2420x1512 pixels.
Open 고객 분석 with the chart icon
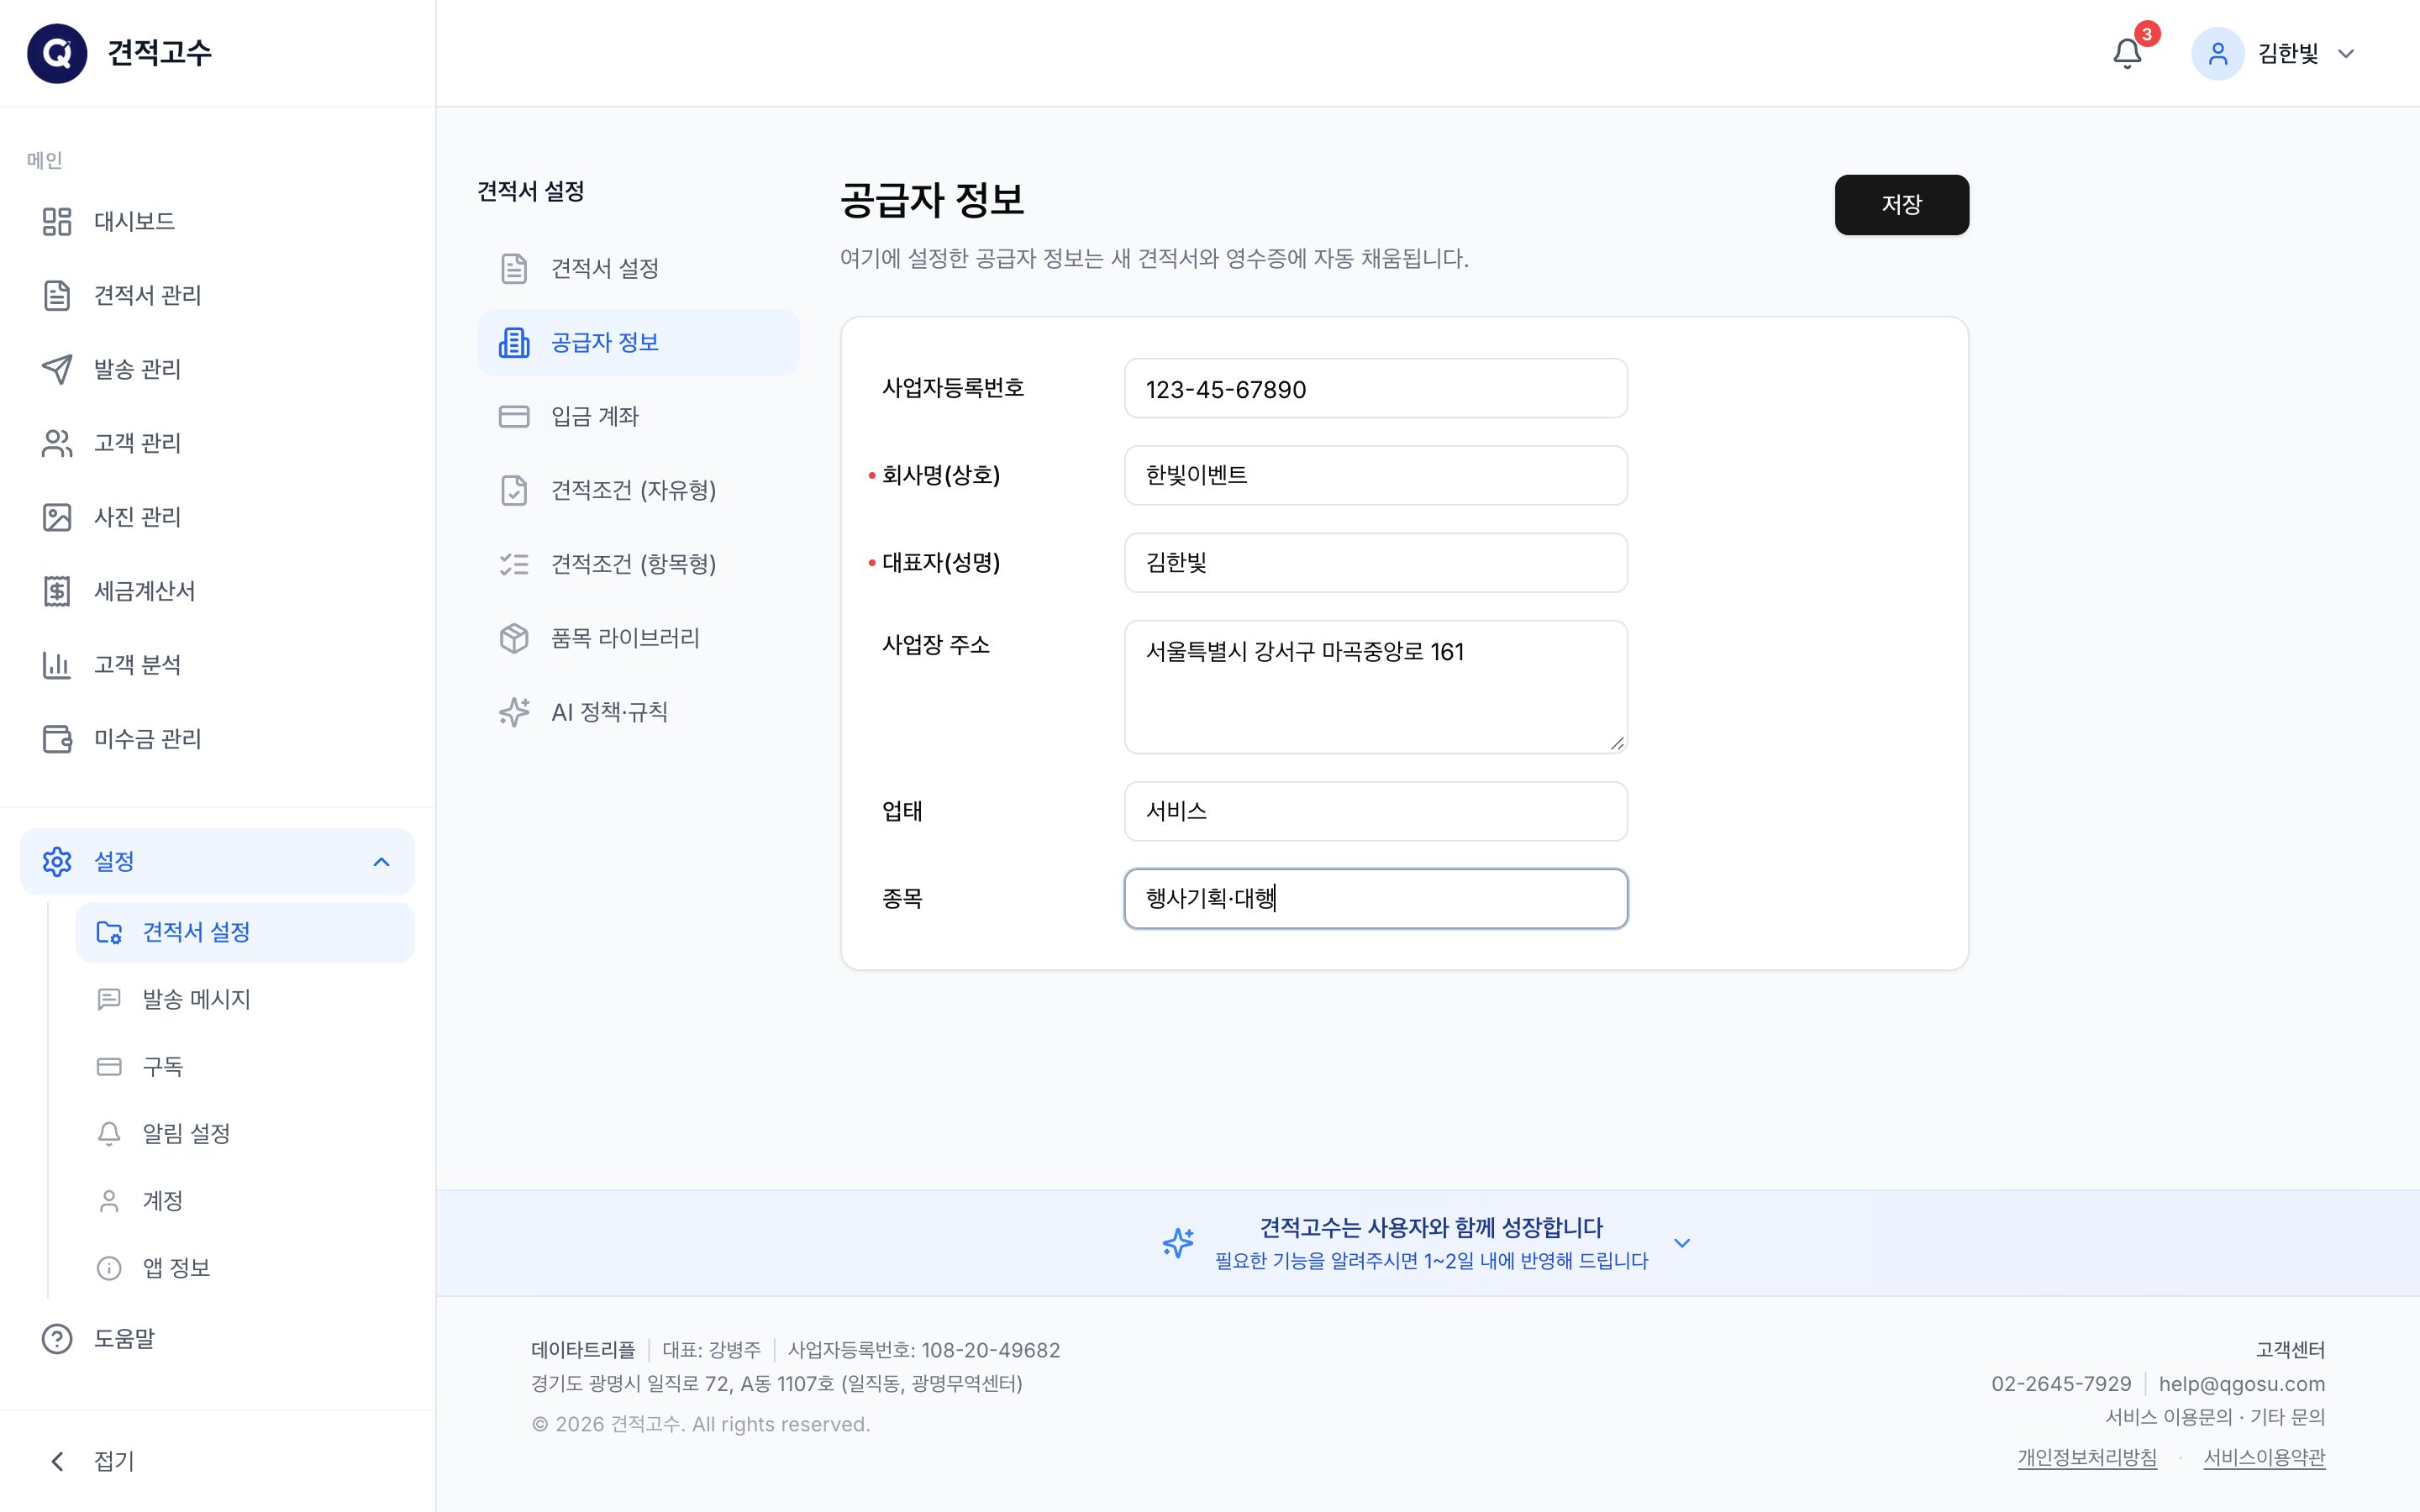click(217, 665)
